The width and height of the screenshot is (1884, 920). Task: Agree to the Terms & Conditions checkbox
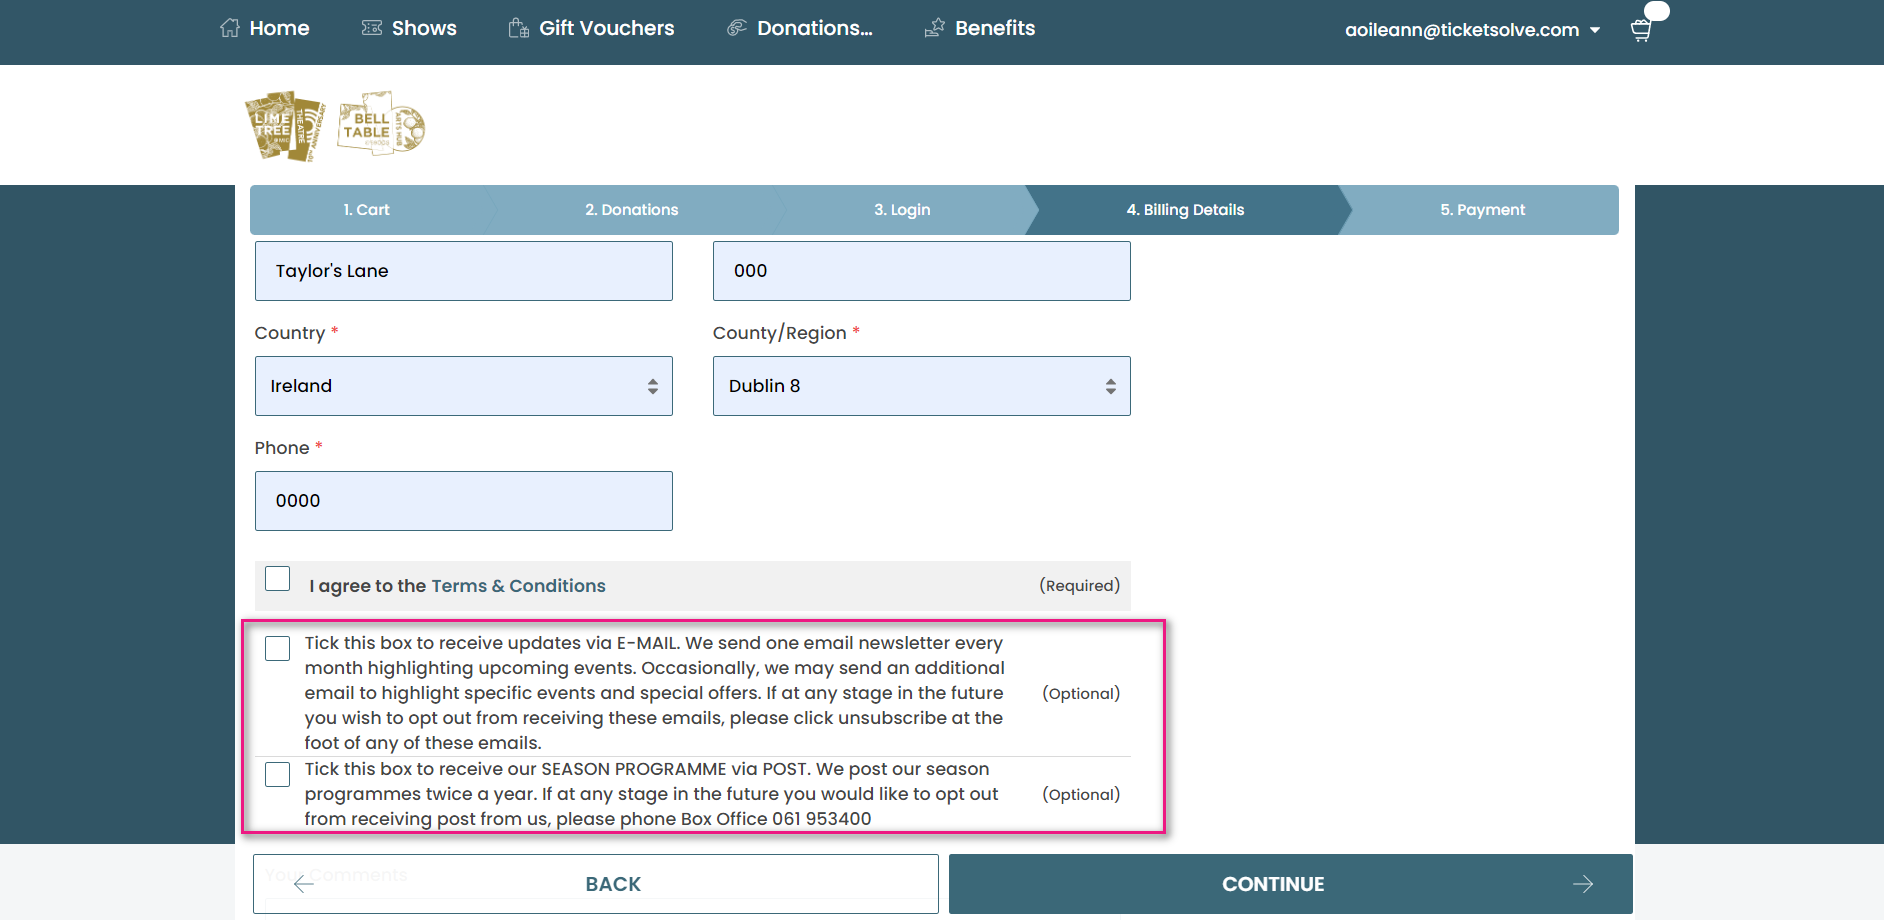click(x=277, y=578)
